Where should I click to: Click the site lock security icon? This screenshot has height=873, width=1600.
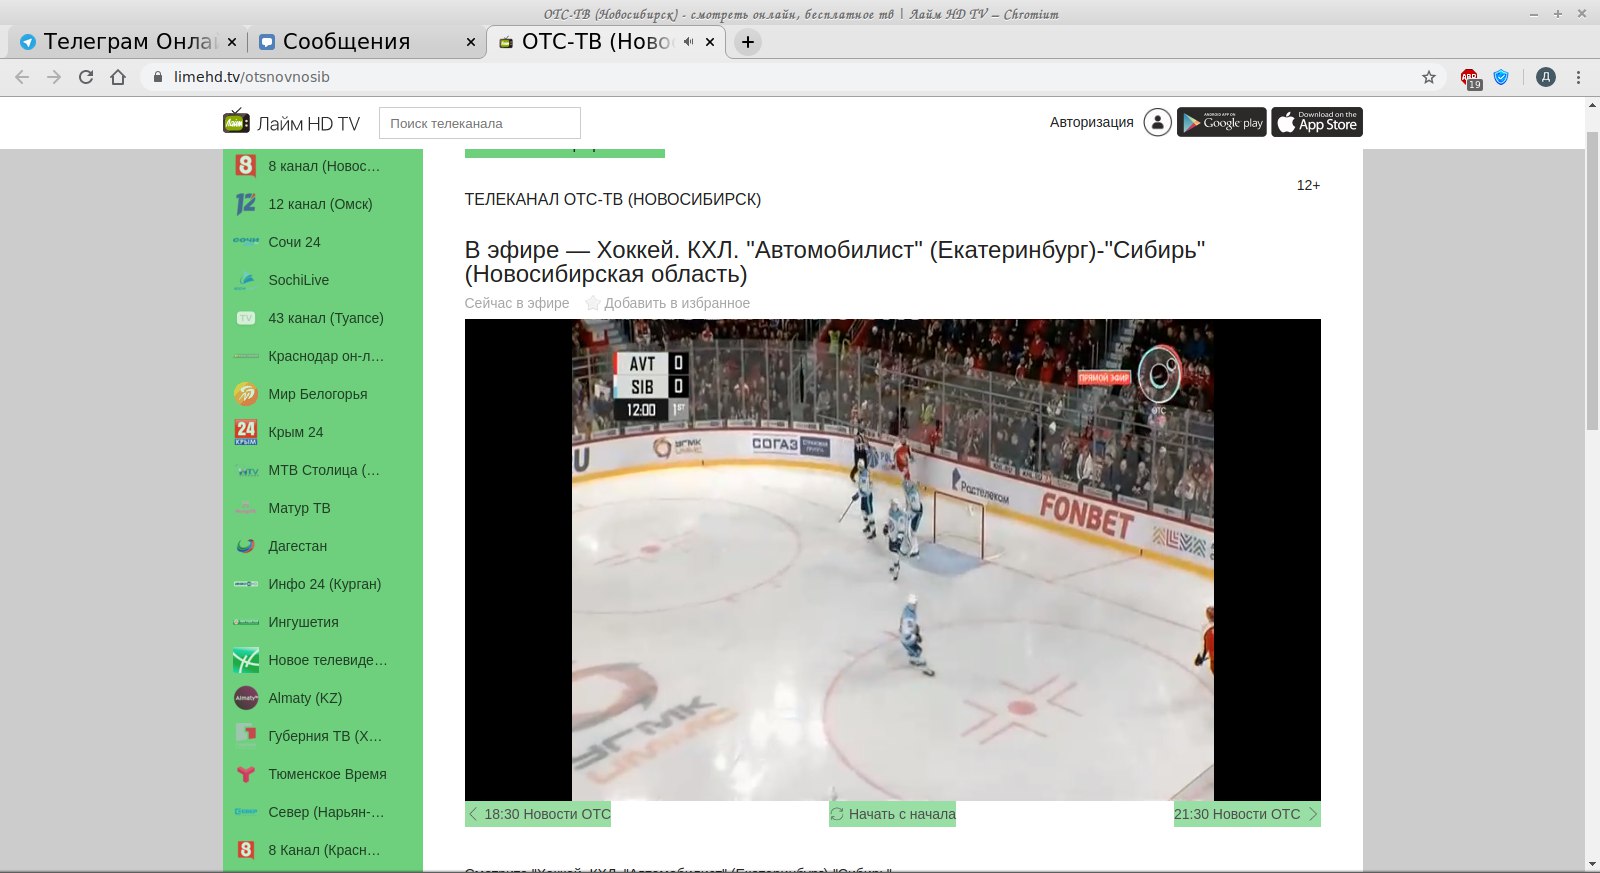[x=157, y=77]
